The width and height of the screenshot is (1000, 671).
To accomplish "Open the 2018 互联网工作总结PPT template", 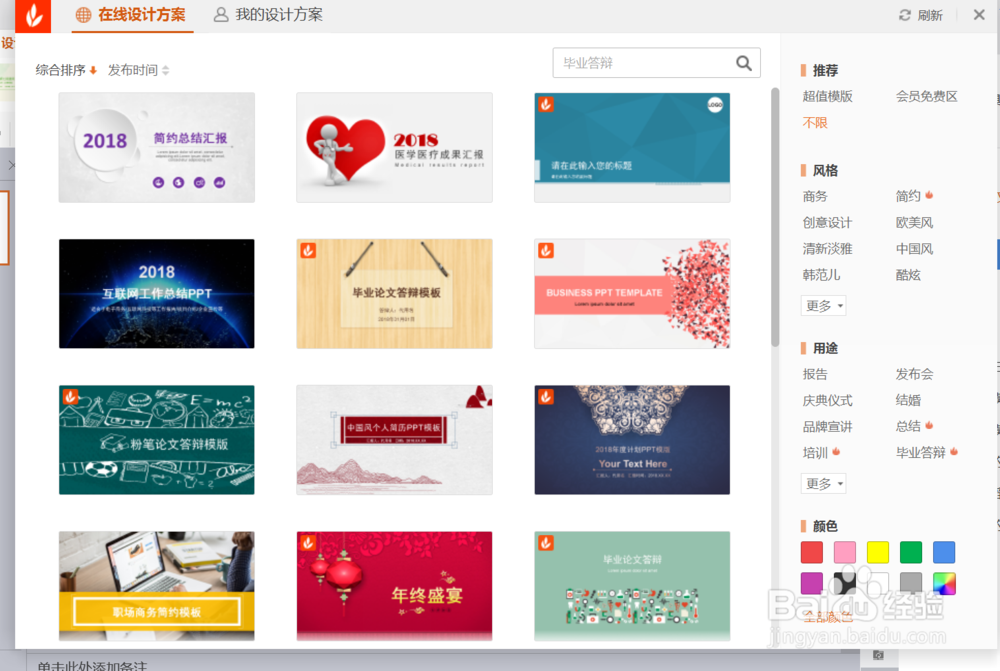I will (157, 293).
